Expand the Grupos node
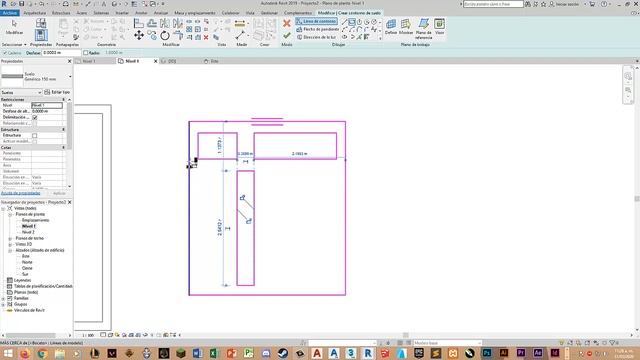This screenshot has height=360, width=640. pyautogui.click(x=3, y=304)
